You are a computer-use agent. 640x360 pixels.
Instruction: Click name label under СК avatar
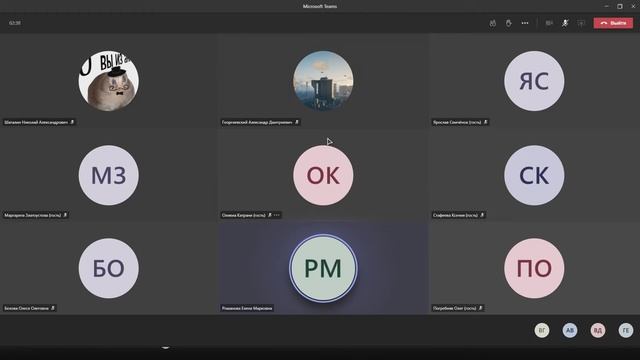point(458,215)
